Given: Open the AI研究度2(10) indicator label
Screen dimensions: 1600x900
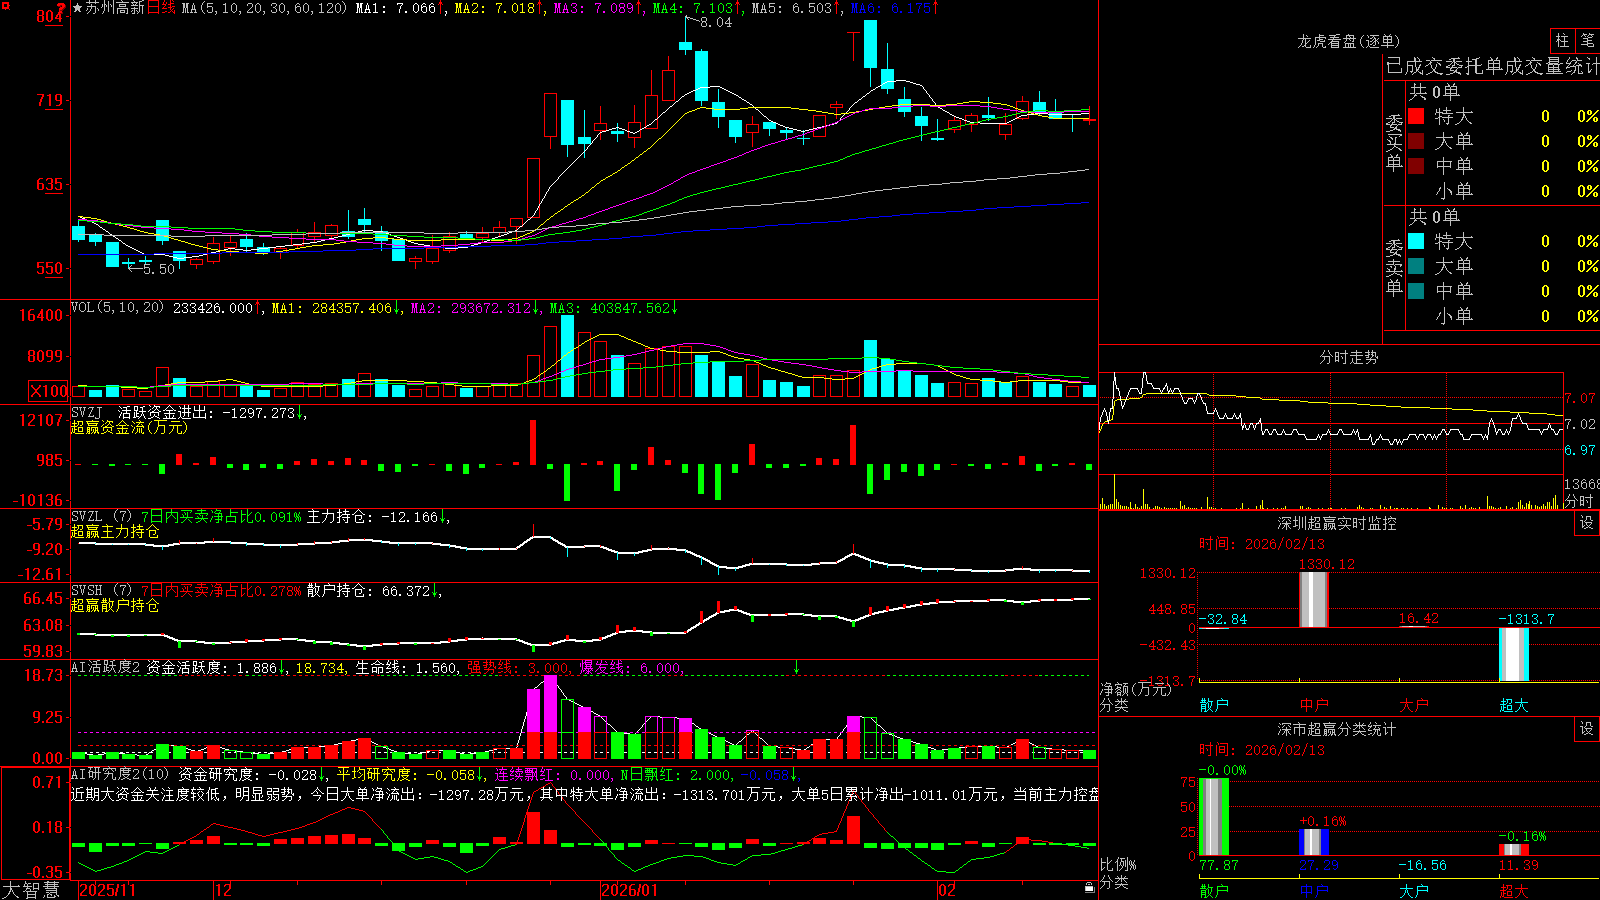Looking at the screenshot, I should click(x=120, y=774).
